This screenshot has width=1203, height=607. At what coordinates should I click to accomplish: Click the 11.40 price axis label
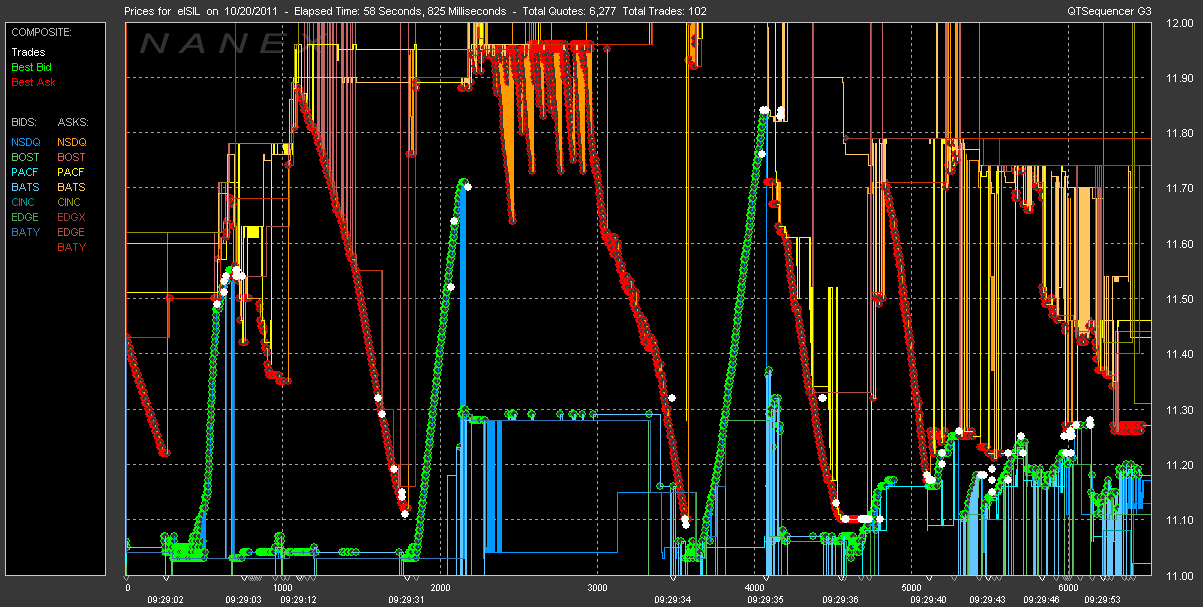click(x=1179, y=354)
